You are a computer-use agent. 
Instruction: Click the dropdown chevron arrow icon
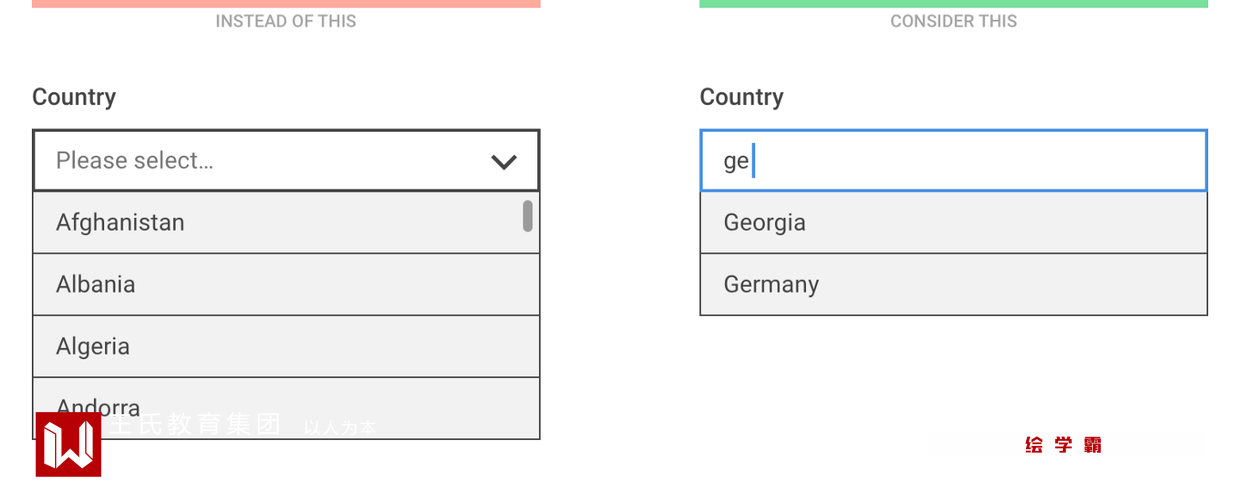(504, 161)
